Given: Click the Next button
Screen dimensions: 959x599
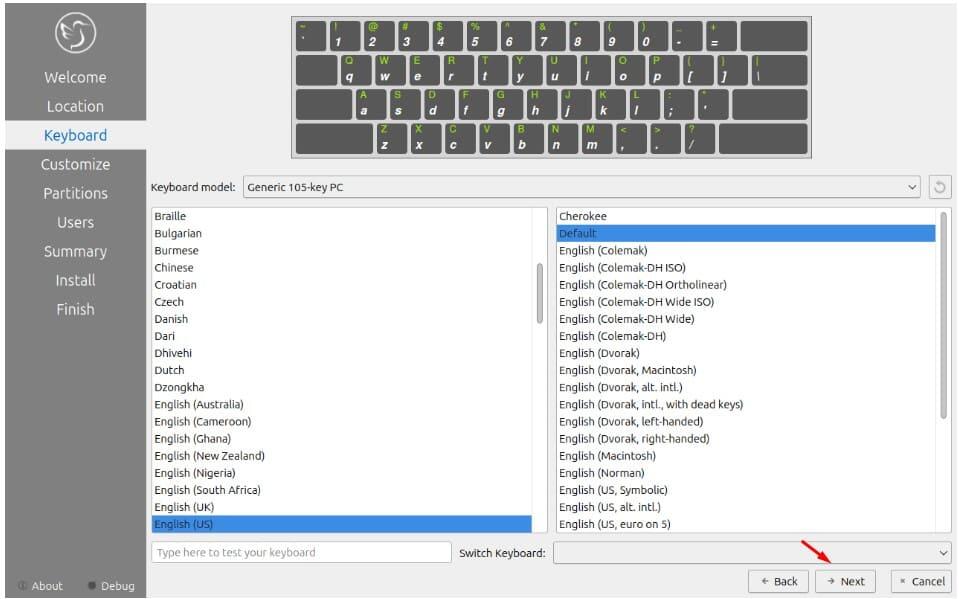Looking at the screenshot, I should point(845,581).
